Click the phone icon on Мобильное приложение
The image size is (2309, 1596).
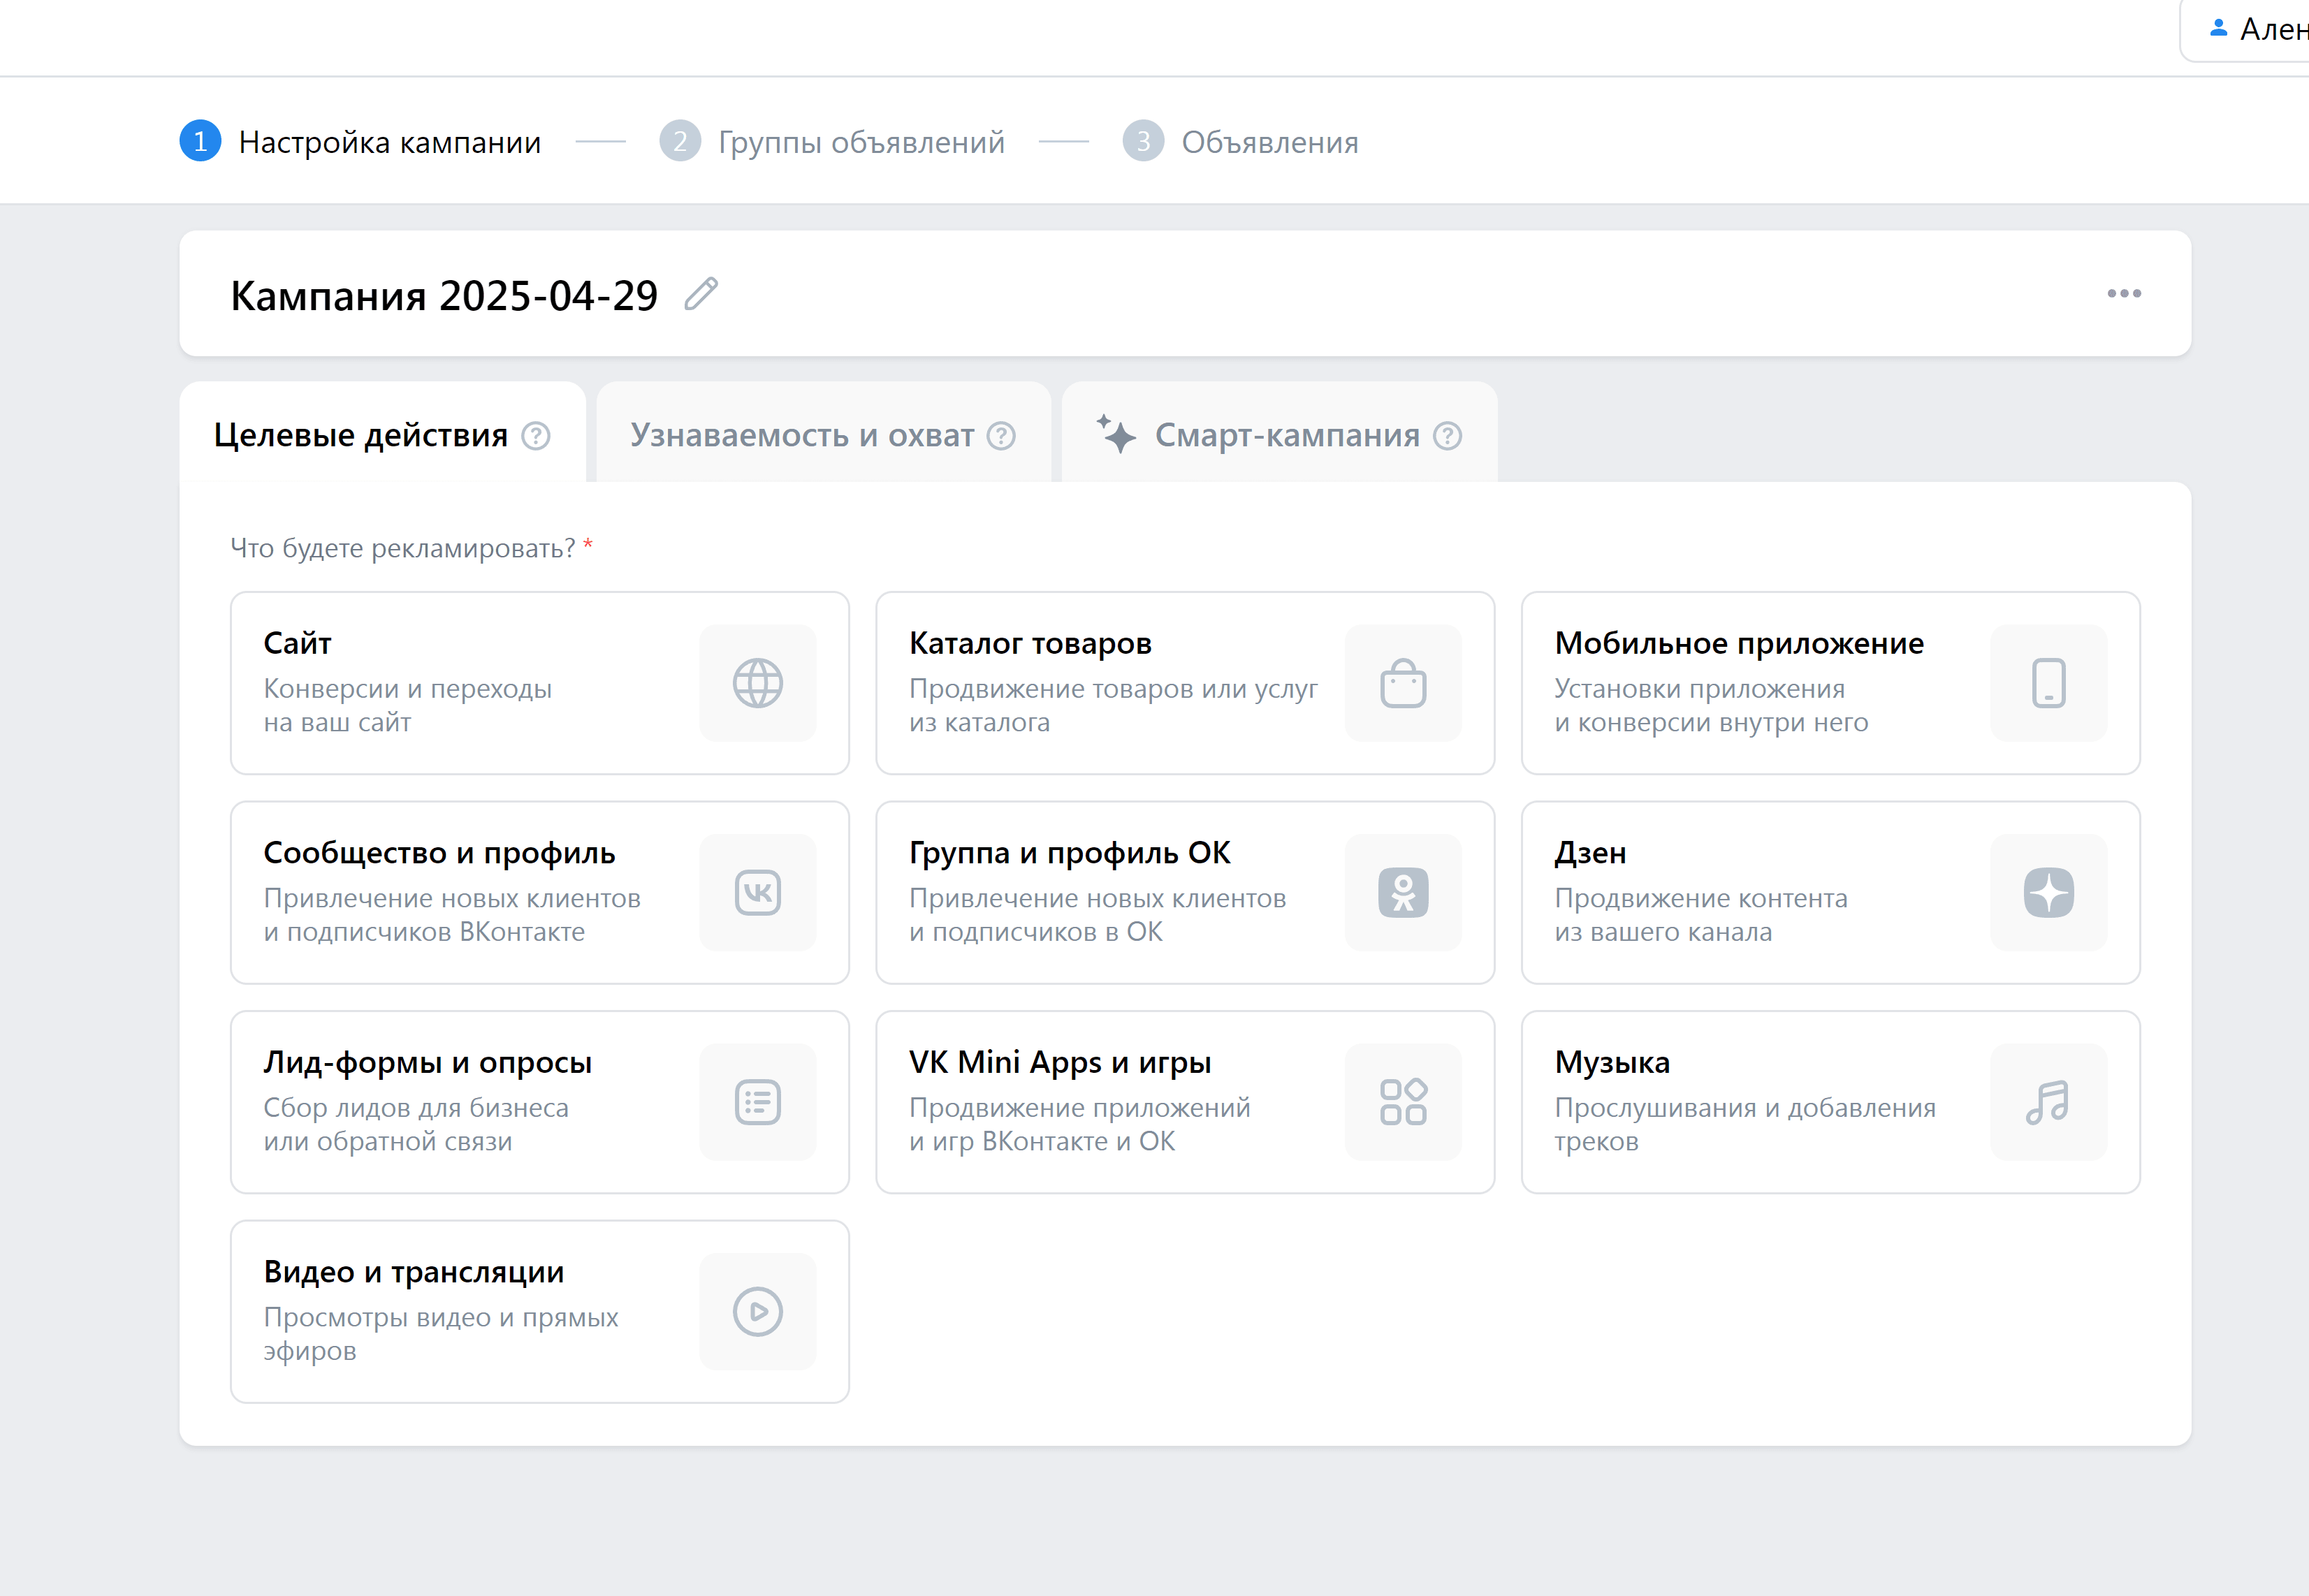2049,684
